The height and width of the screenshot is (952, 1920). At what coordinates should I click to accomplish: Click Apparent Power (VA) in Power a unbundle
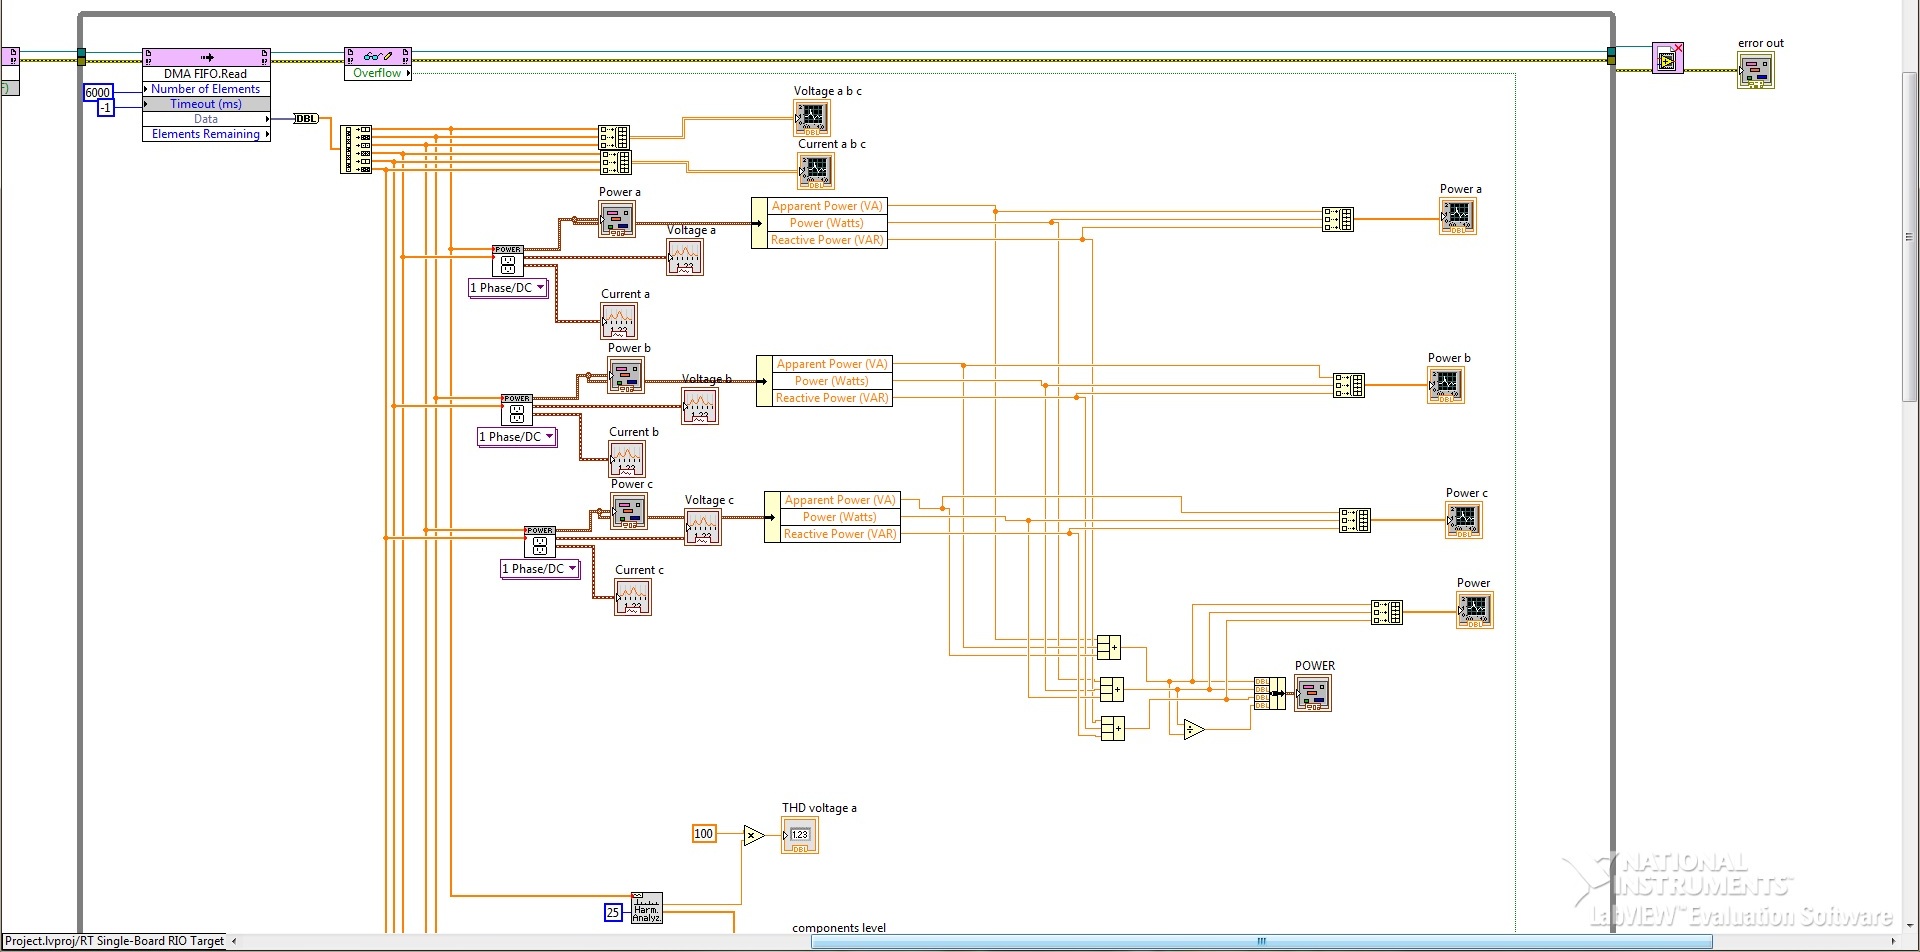[827, 206]
